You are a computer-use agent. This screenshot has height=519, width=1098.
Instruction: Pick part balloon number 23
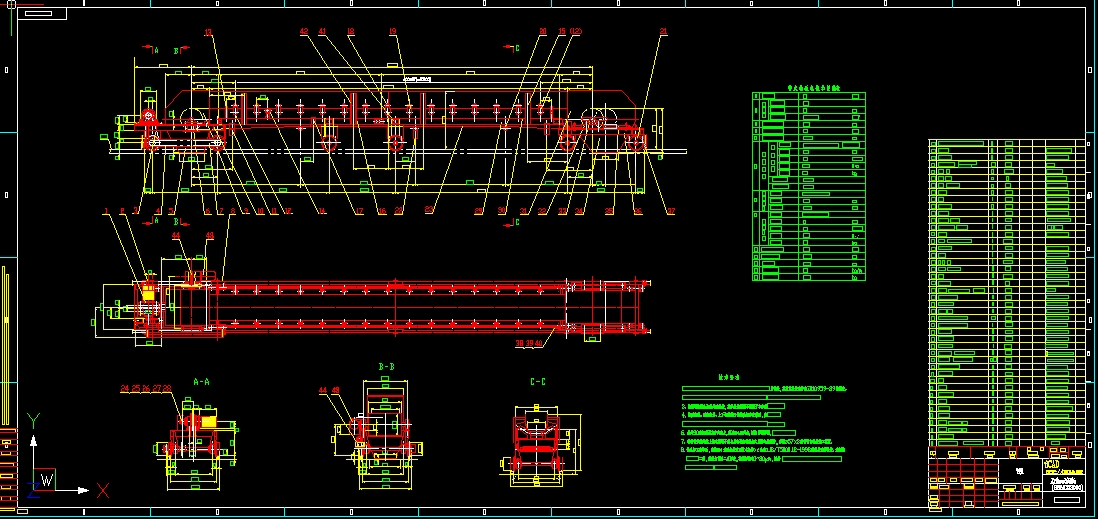tap(429, 209)
